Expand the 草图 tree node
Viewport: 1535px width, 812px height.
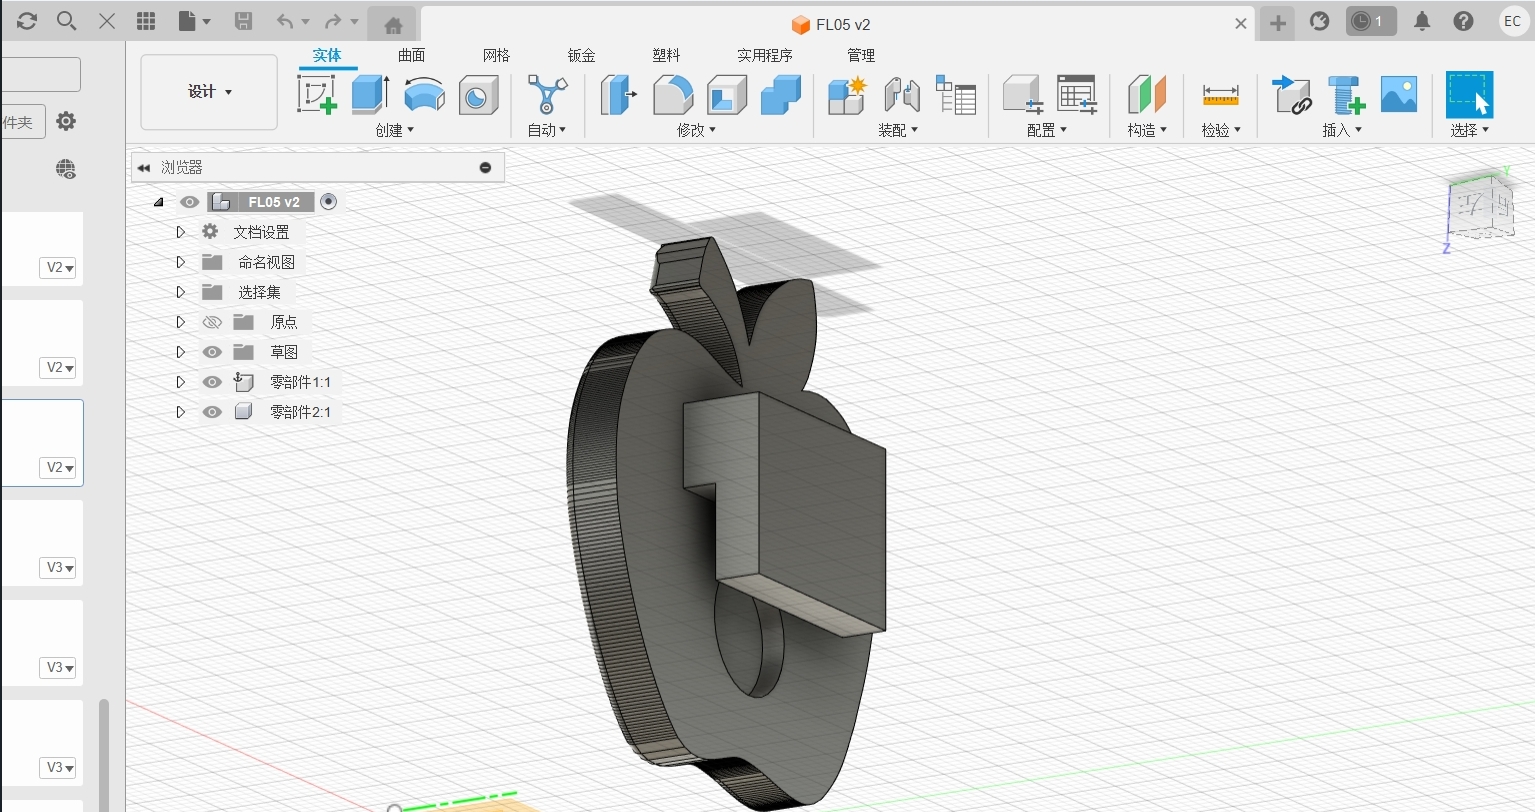coord(180,352)
